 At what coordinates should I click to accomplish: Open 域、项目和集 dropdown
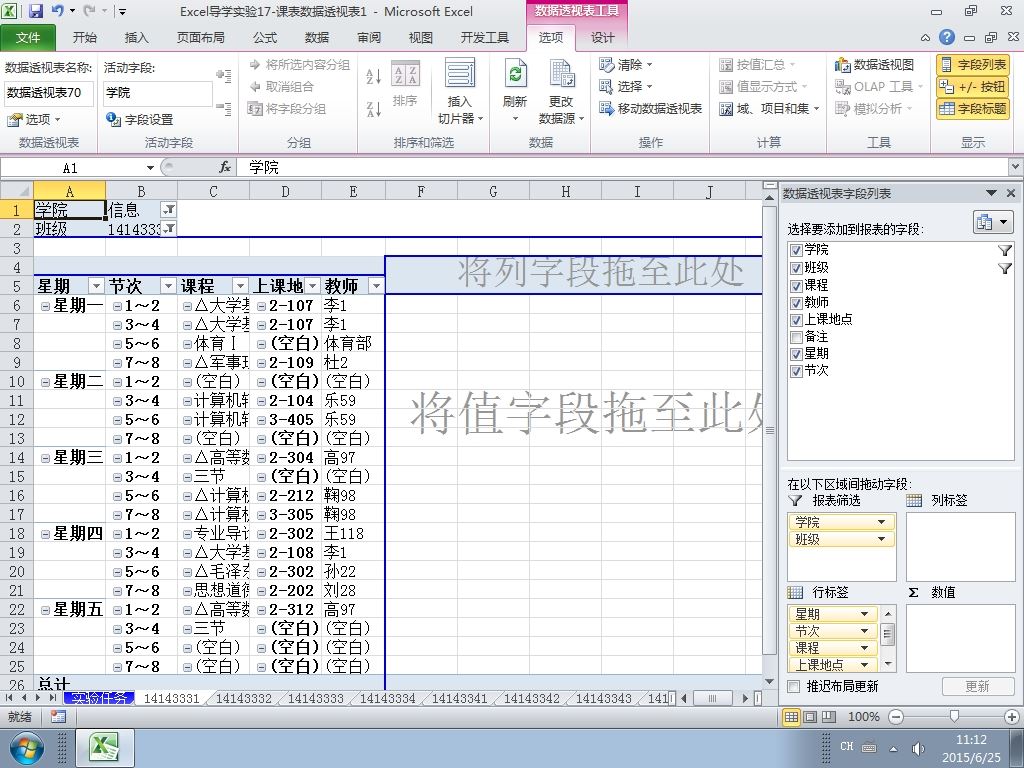tap(769, 108)
